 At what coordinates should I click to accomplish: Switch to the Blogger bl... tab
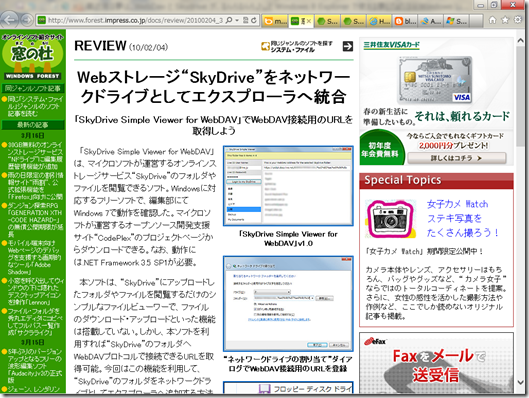coord(406,21)
